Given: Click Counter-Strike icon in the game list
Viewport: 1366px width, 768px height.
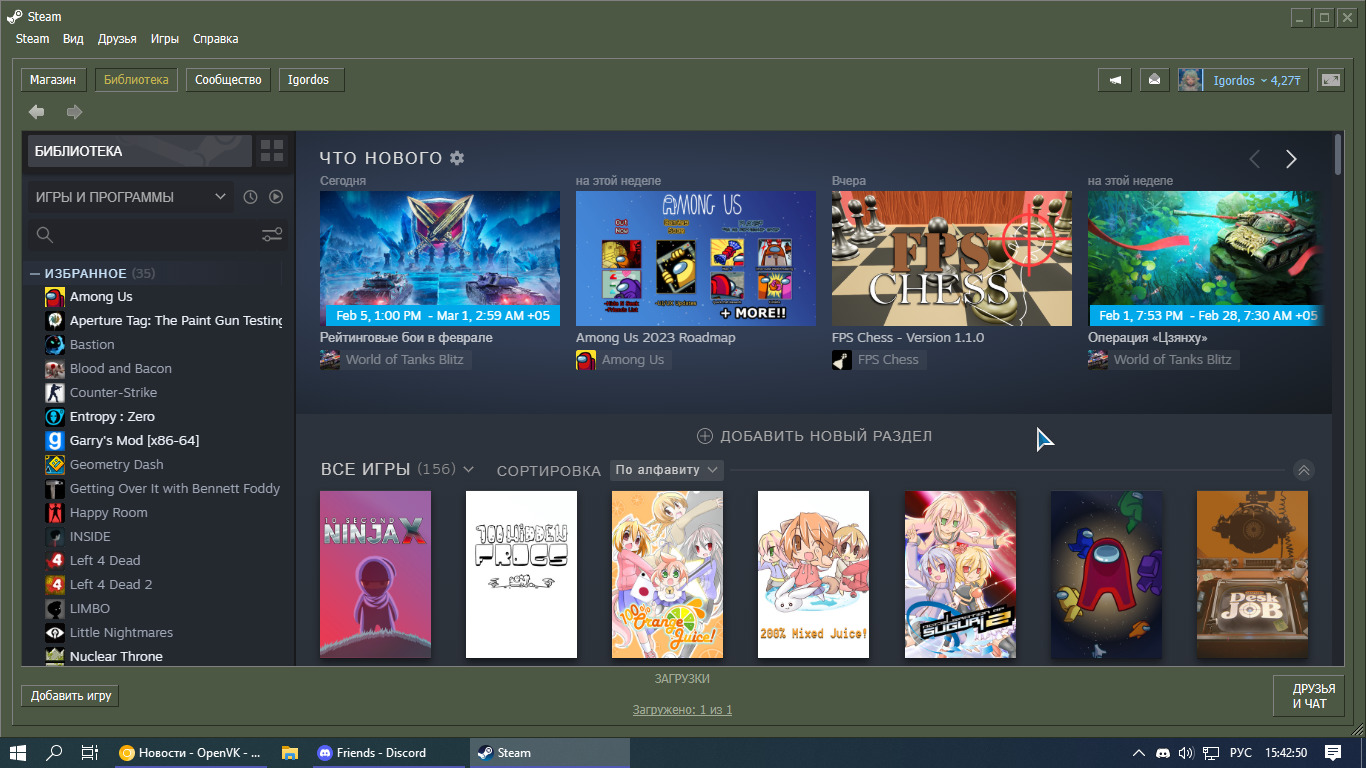Looking at the screenshot, I should point(55,393).
